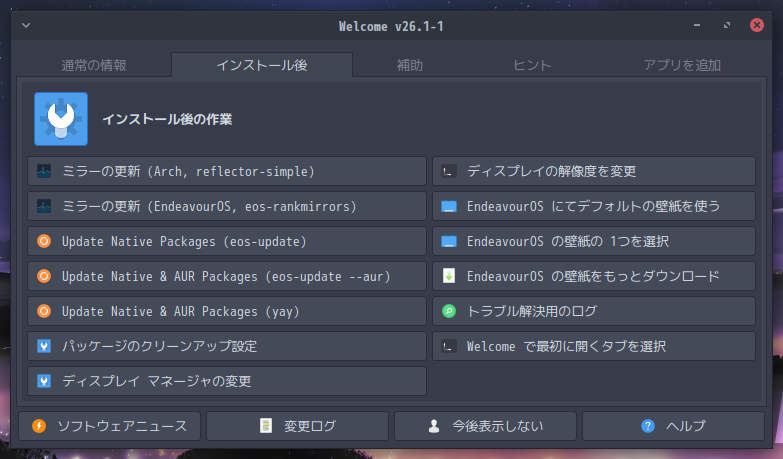Open ソフトウェアニュース
Image resolution: width=783 pixels, height=459 pixels.
tap(109, 426)
